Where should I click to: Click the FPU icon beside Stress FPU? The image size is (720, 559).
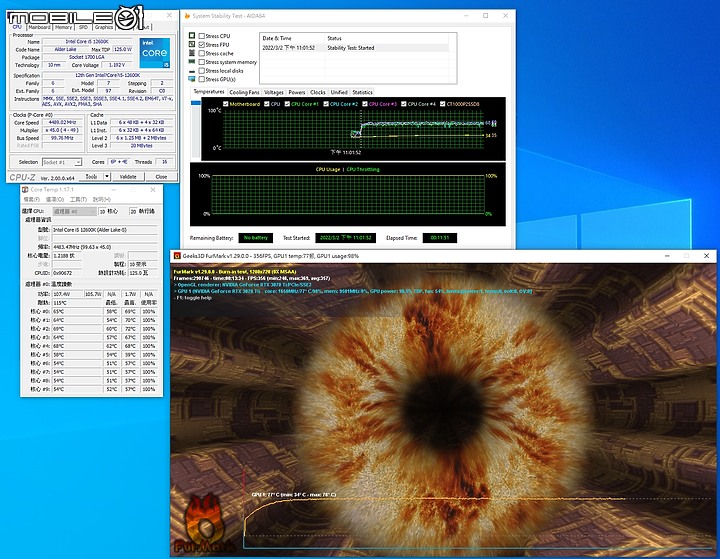[192, 44]
